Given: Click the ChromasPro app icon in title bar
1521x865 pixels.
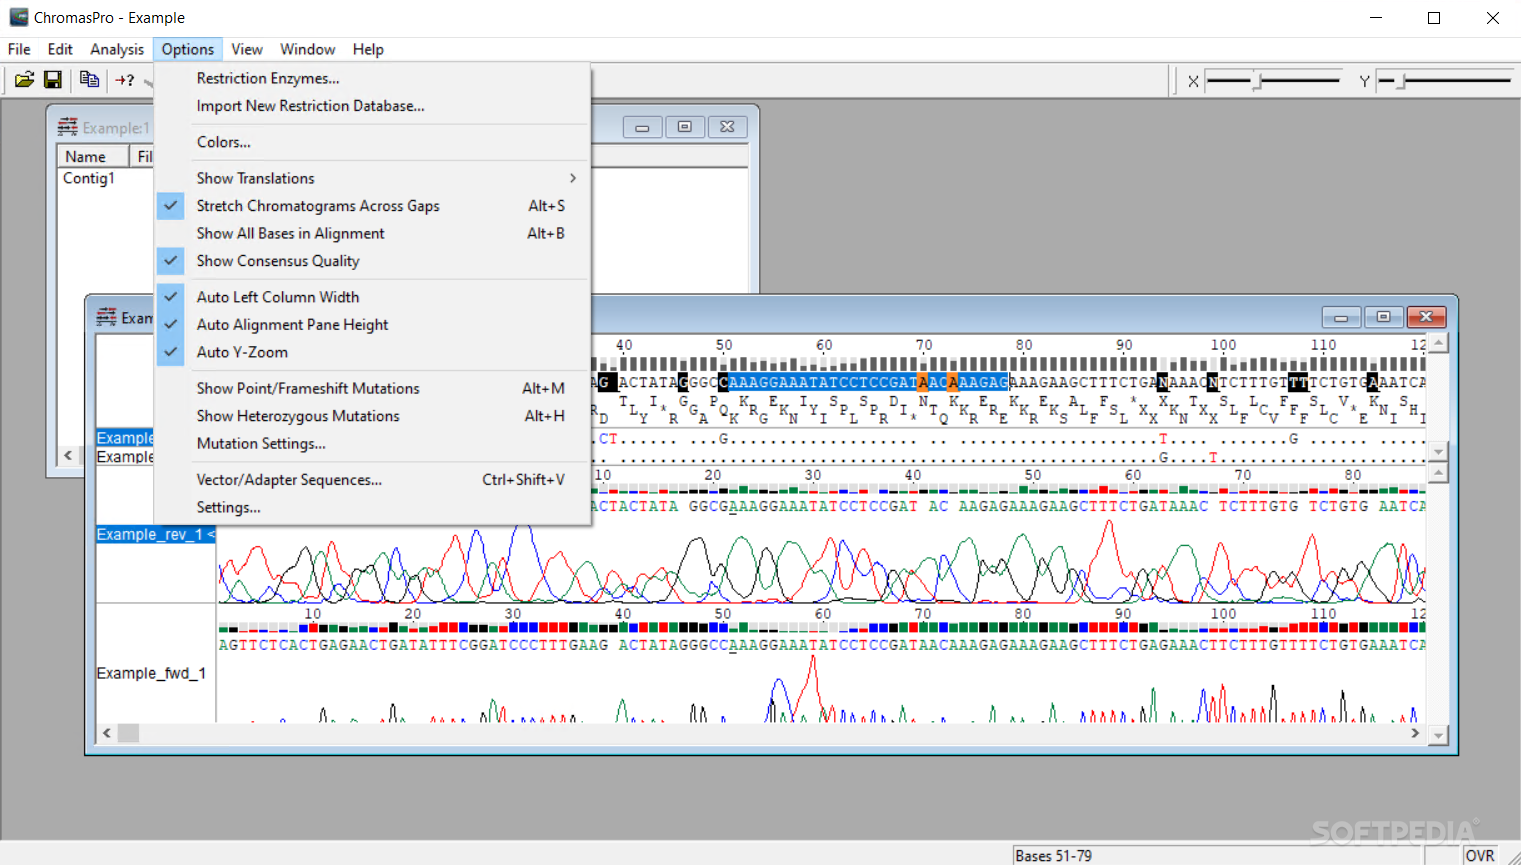Looking at the screenshot, I should 18,17.
